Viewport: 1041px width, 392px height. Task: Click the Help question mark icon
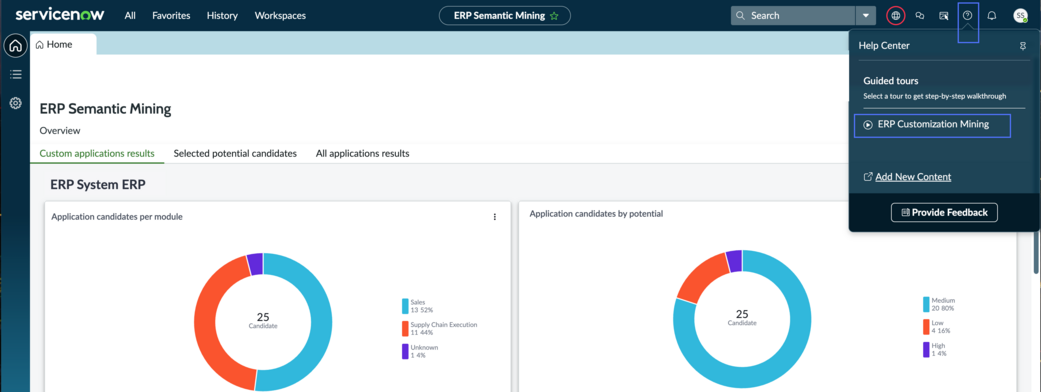[967, 15]
